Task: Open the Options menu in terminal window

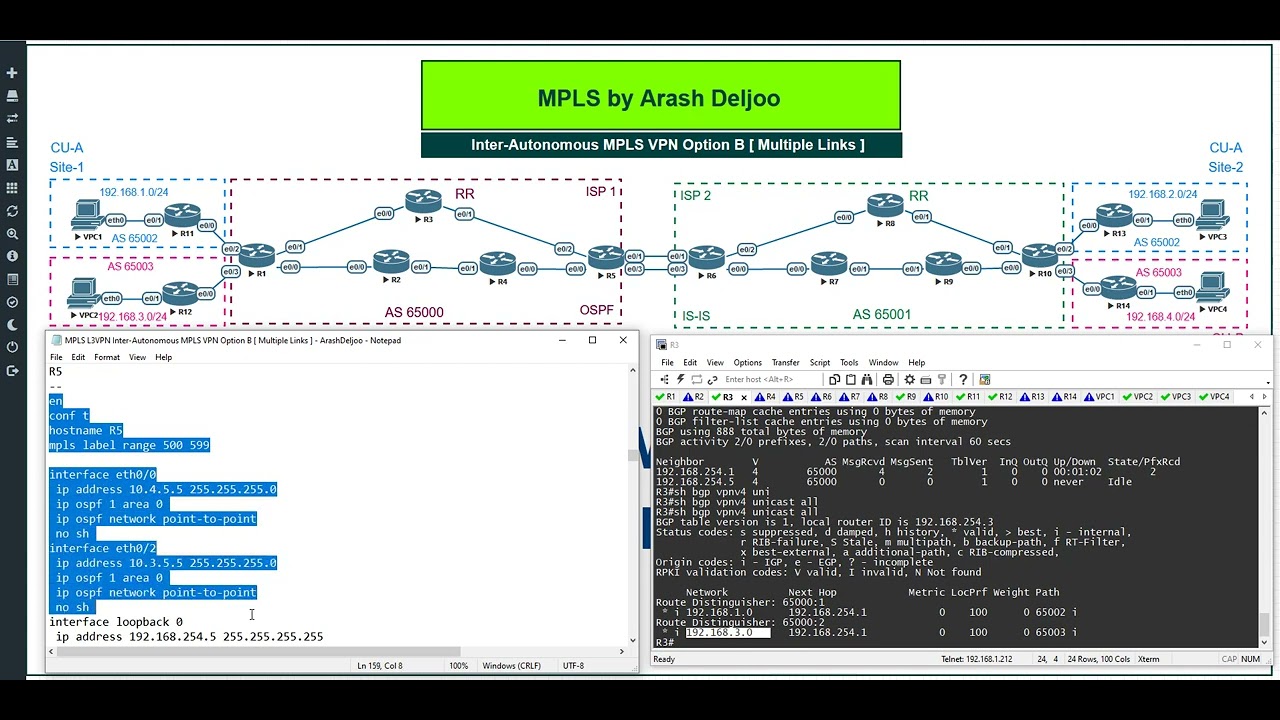Action: tap(748, 362)
